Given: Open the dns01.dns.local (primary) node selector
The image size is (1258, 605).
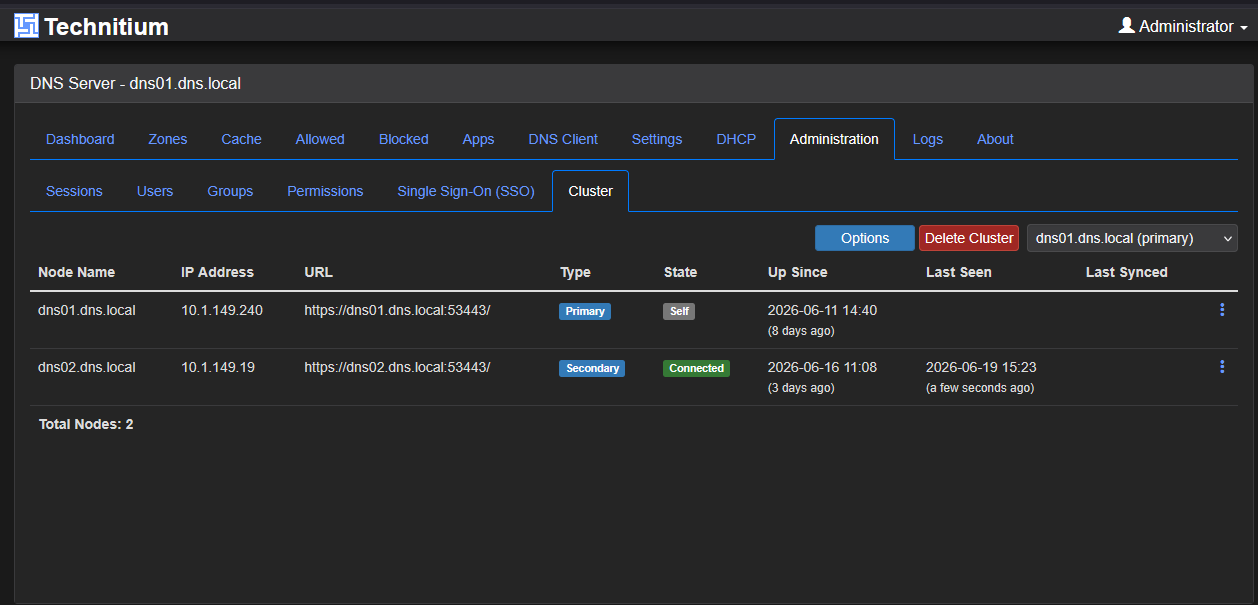Looking at the screenshot, I should pos(1132,238).
